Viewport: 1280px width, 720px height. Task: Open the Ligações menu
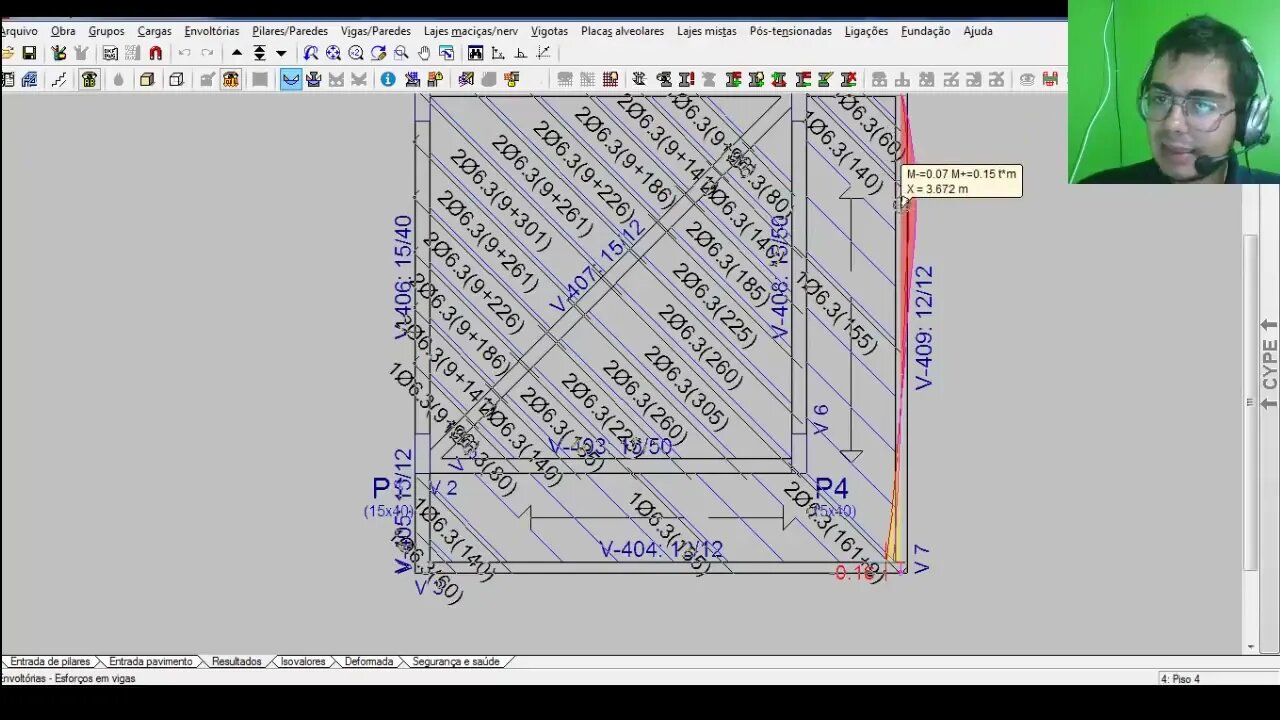[x=866, y=31]
